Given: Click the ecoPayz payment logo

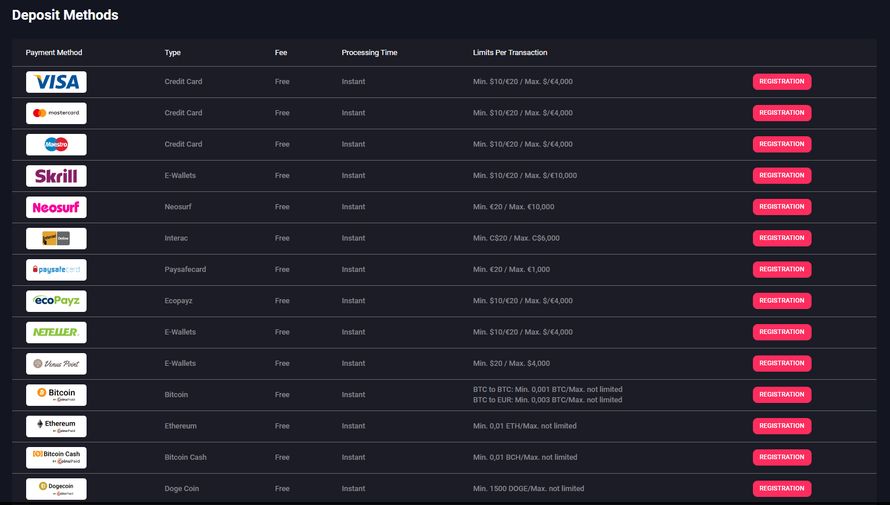Looking at the screenshot, I should click(x=56, y=301).
